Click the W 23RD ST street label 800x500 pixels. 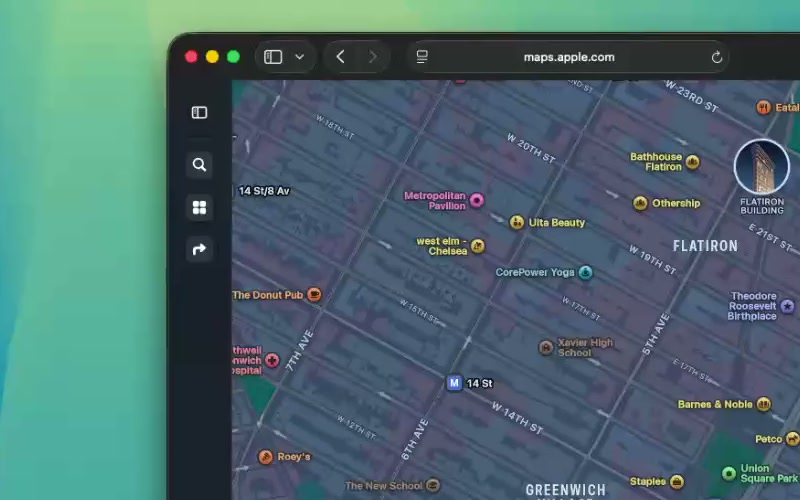[692, 96]
